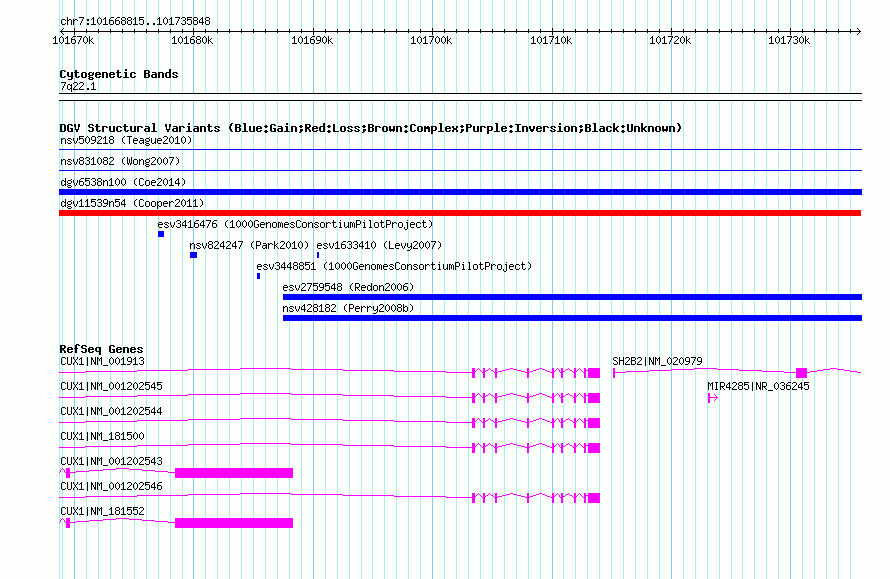Click the esv2759548 (Redon2006) label
This screenshot has width=890, height=579.
(x=349, y=287)
